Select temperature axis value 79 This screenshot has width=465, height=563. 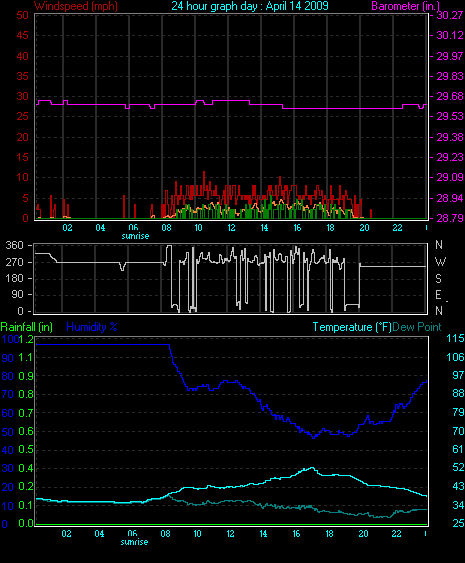(458, 412)
